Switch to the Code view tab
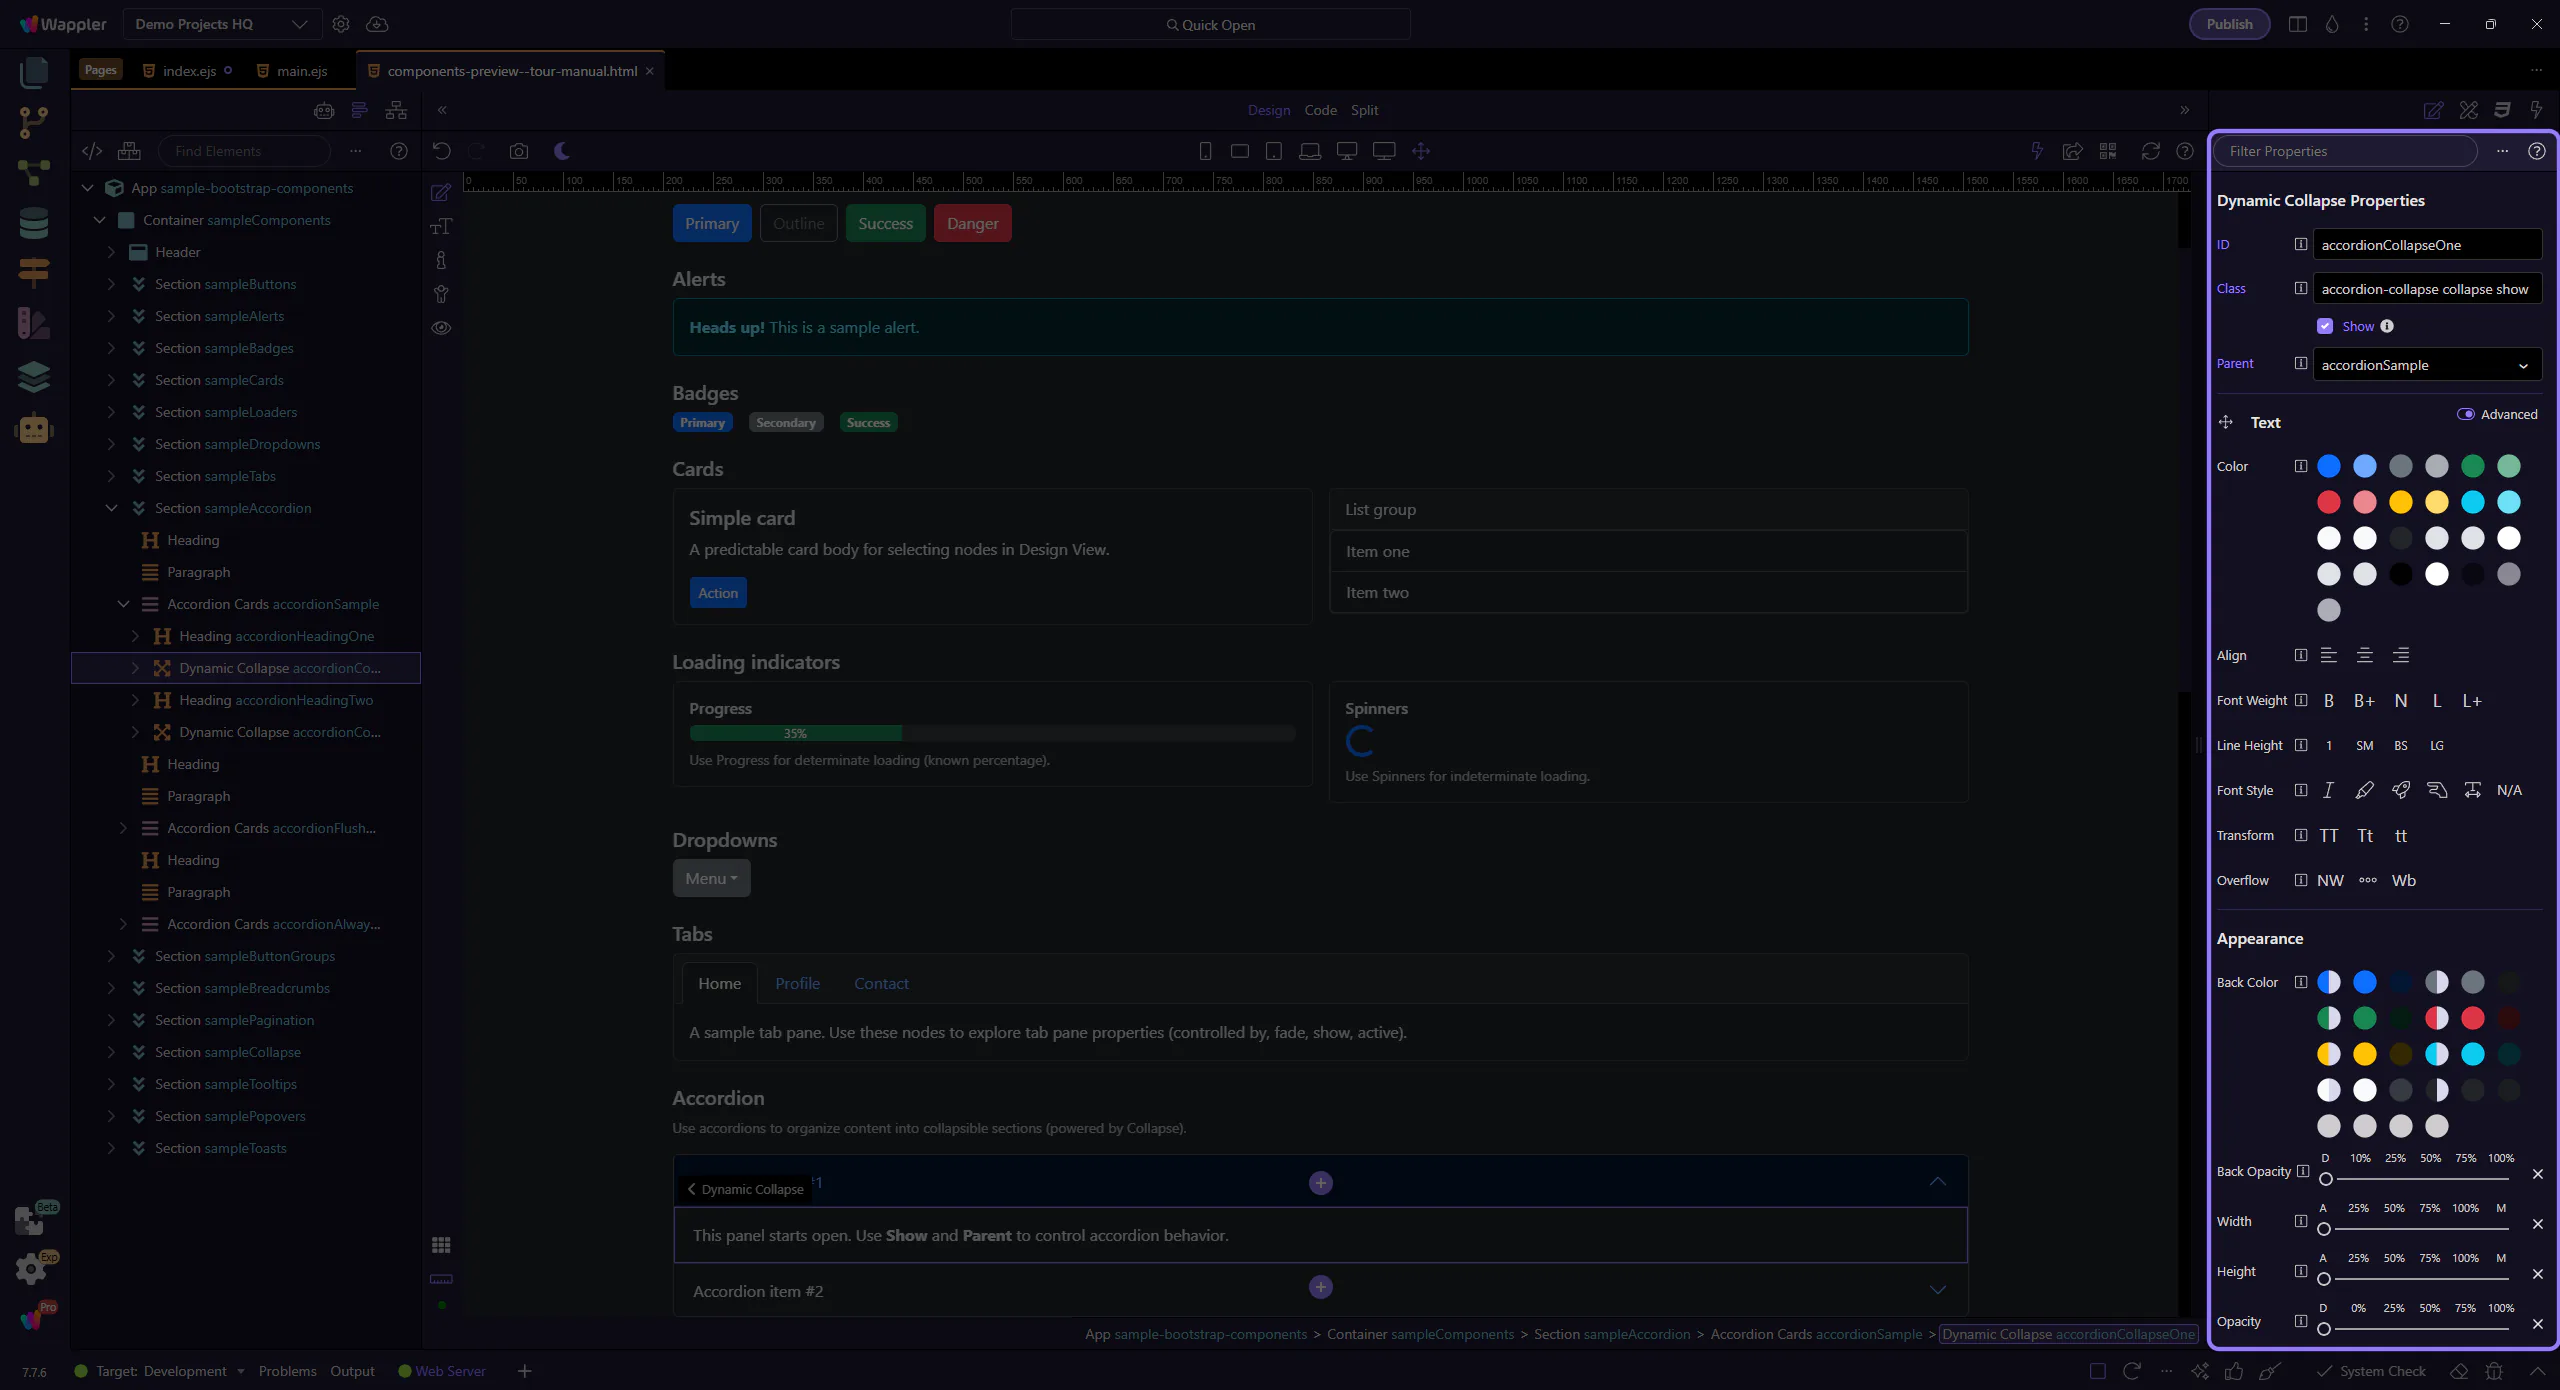The width and height of the screenshot is (2560, 1390). click(1320, 110)
